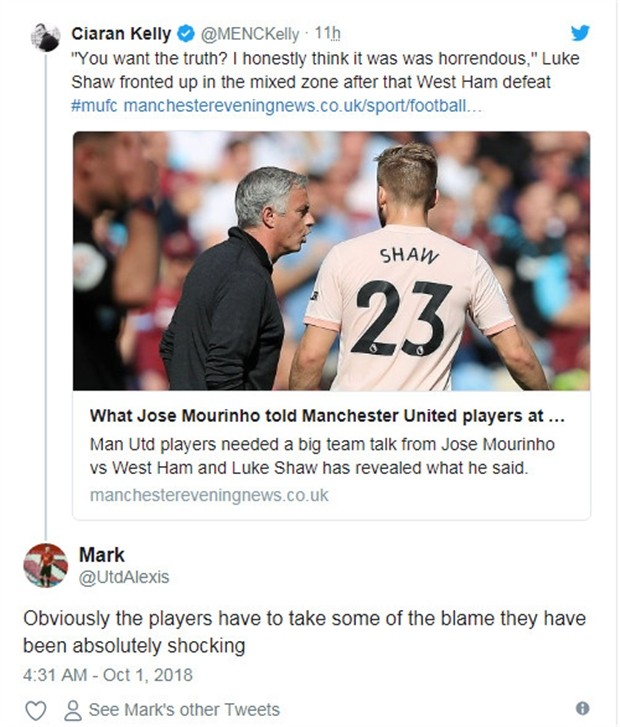The height and width of the screenshot is (727, 620).
Task: Click the manchestereveningnews.co.uk domain under the card
Action: tap(208, 495)
